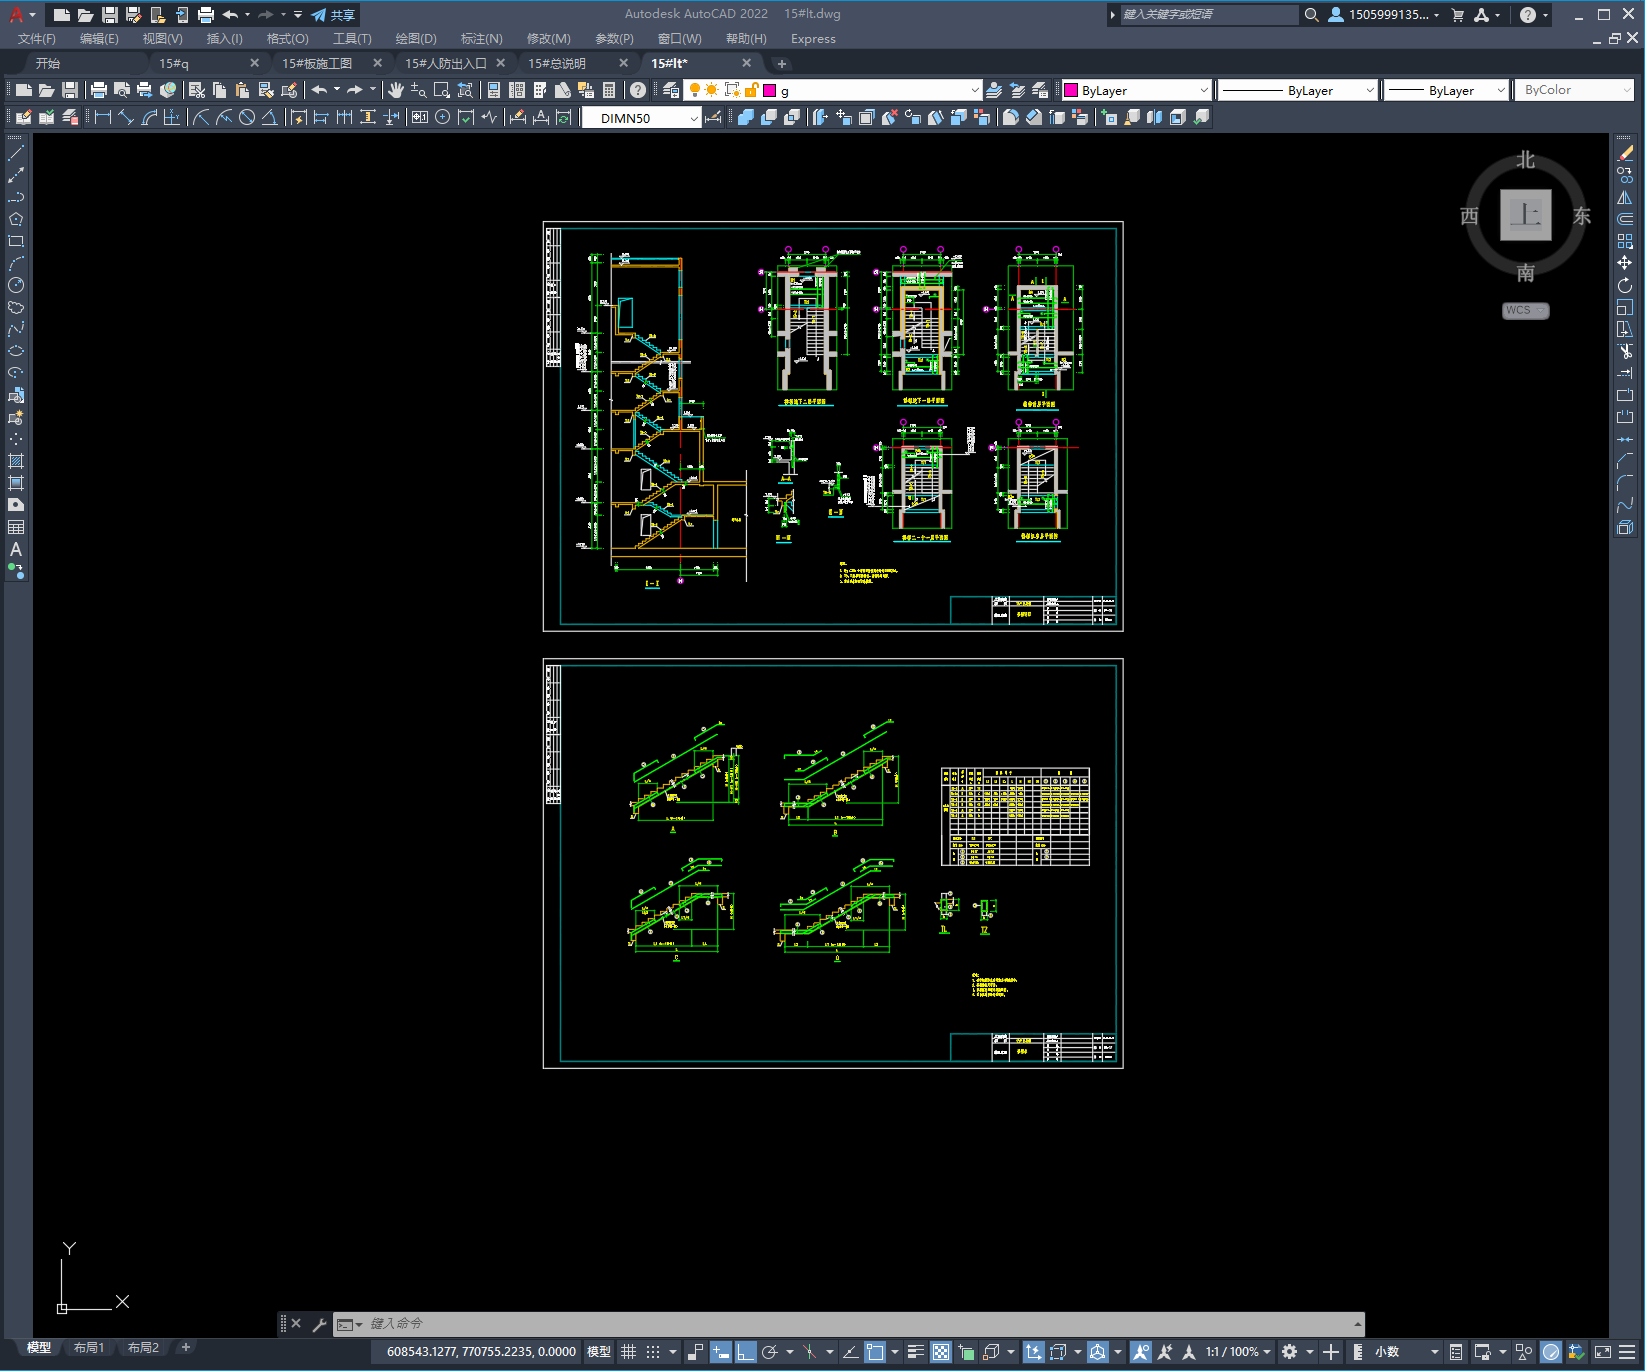This screenshot has width=1645, height=1371.
Task: Select the Move tool in modify toolbar
Action: click(x=1625, y=263)
